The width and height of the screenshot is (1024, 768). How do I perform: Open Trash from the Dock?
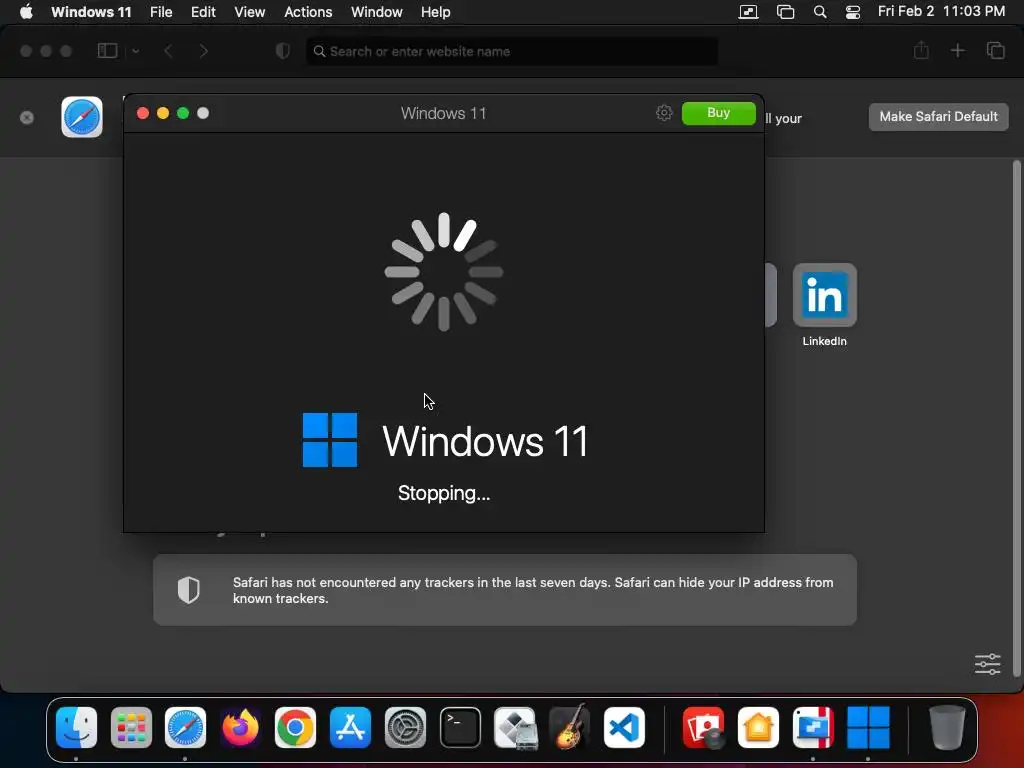[x=947, y=727]
